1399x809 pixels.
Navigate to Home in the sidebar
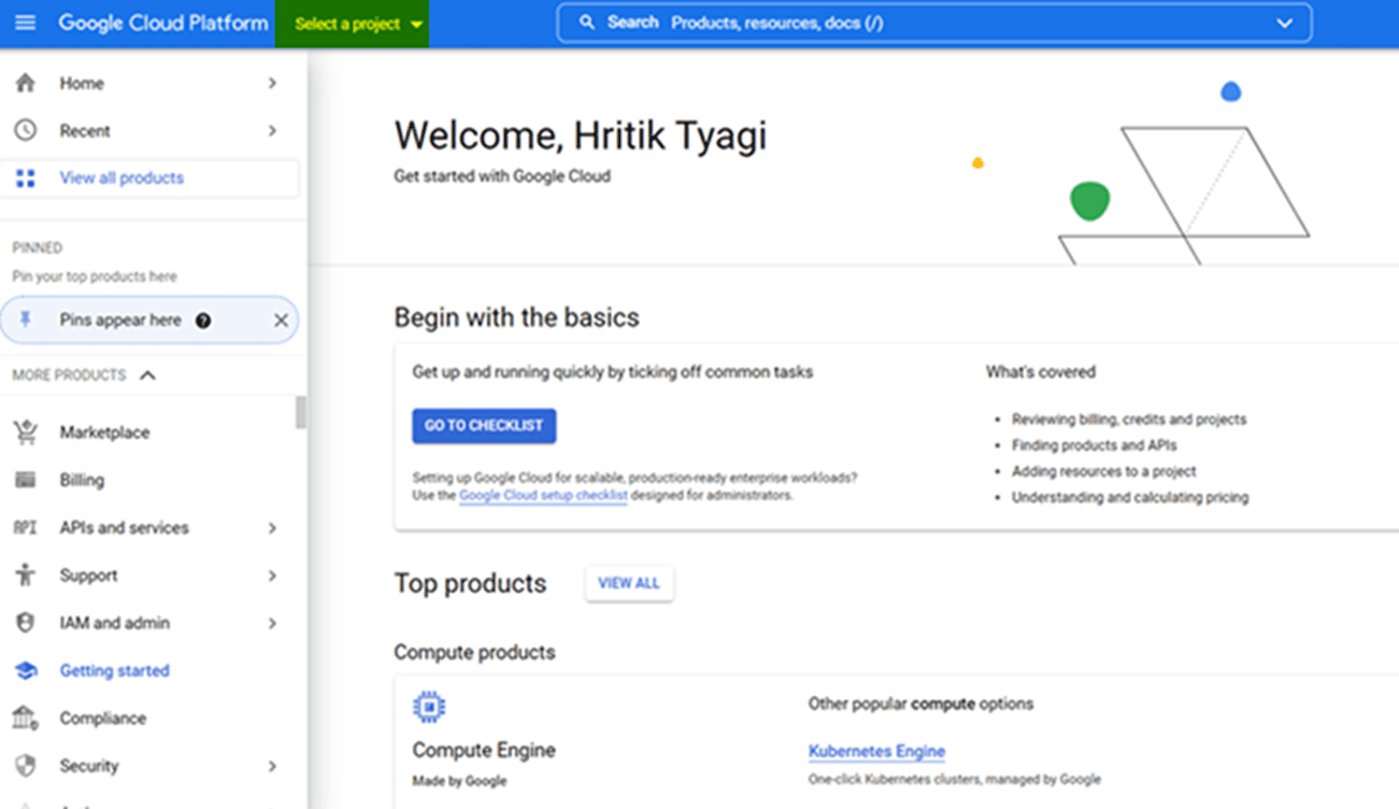[82, 83]
